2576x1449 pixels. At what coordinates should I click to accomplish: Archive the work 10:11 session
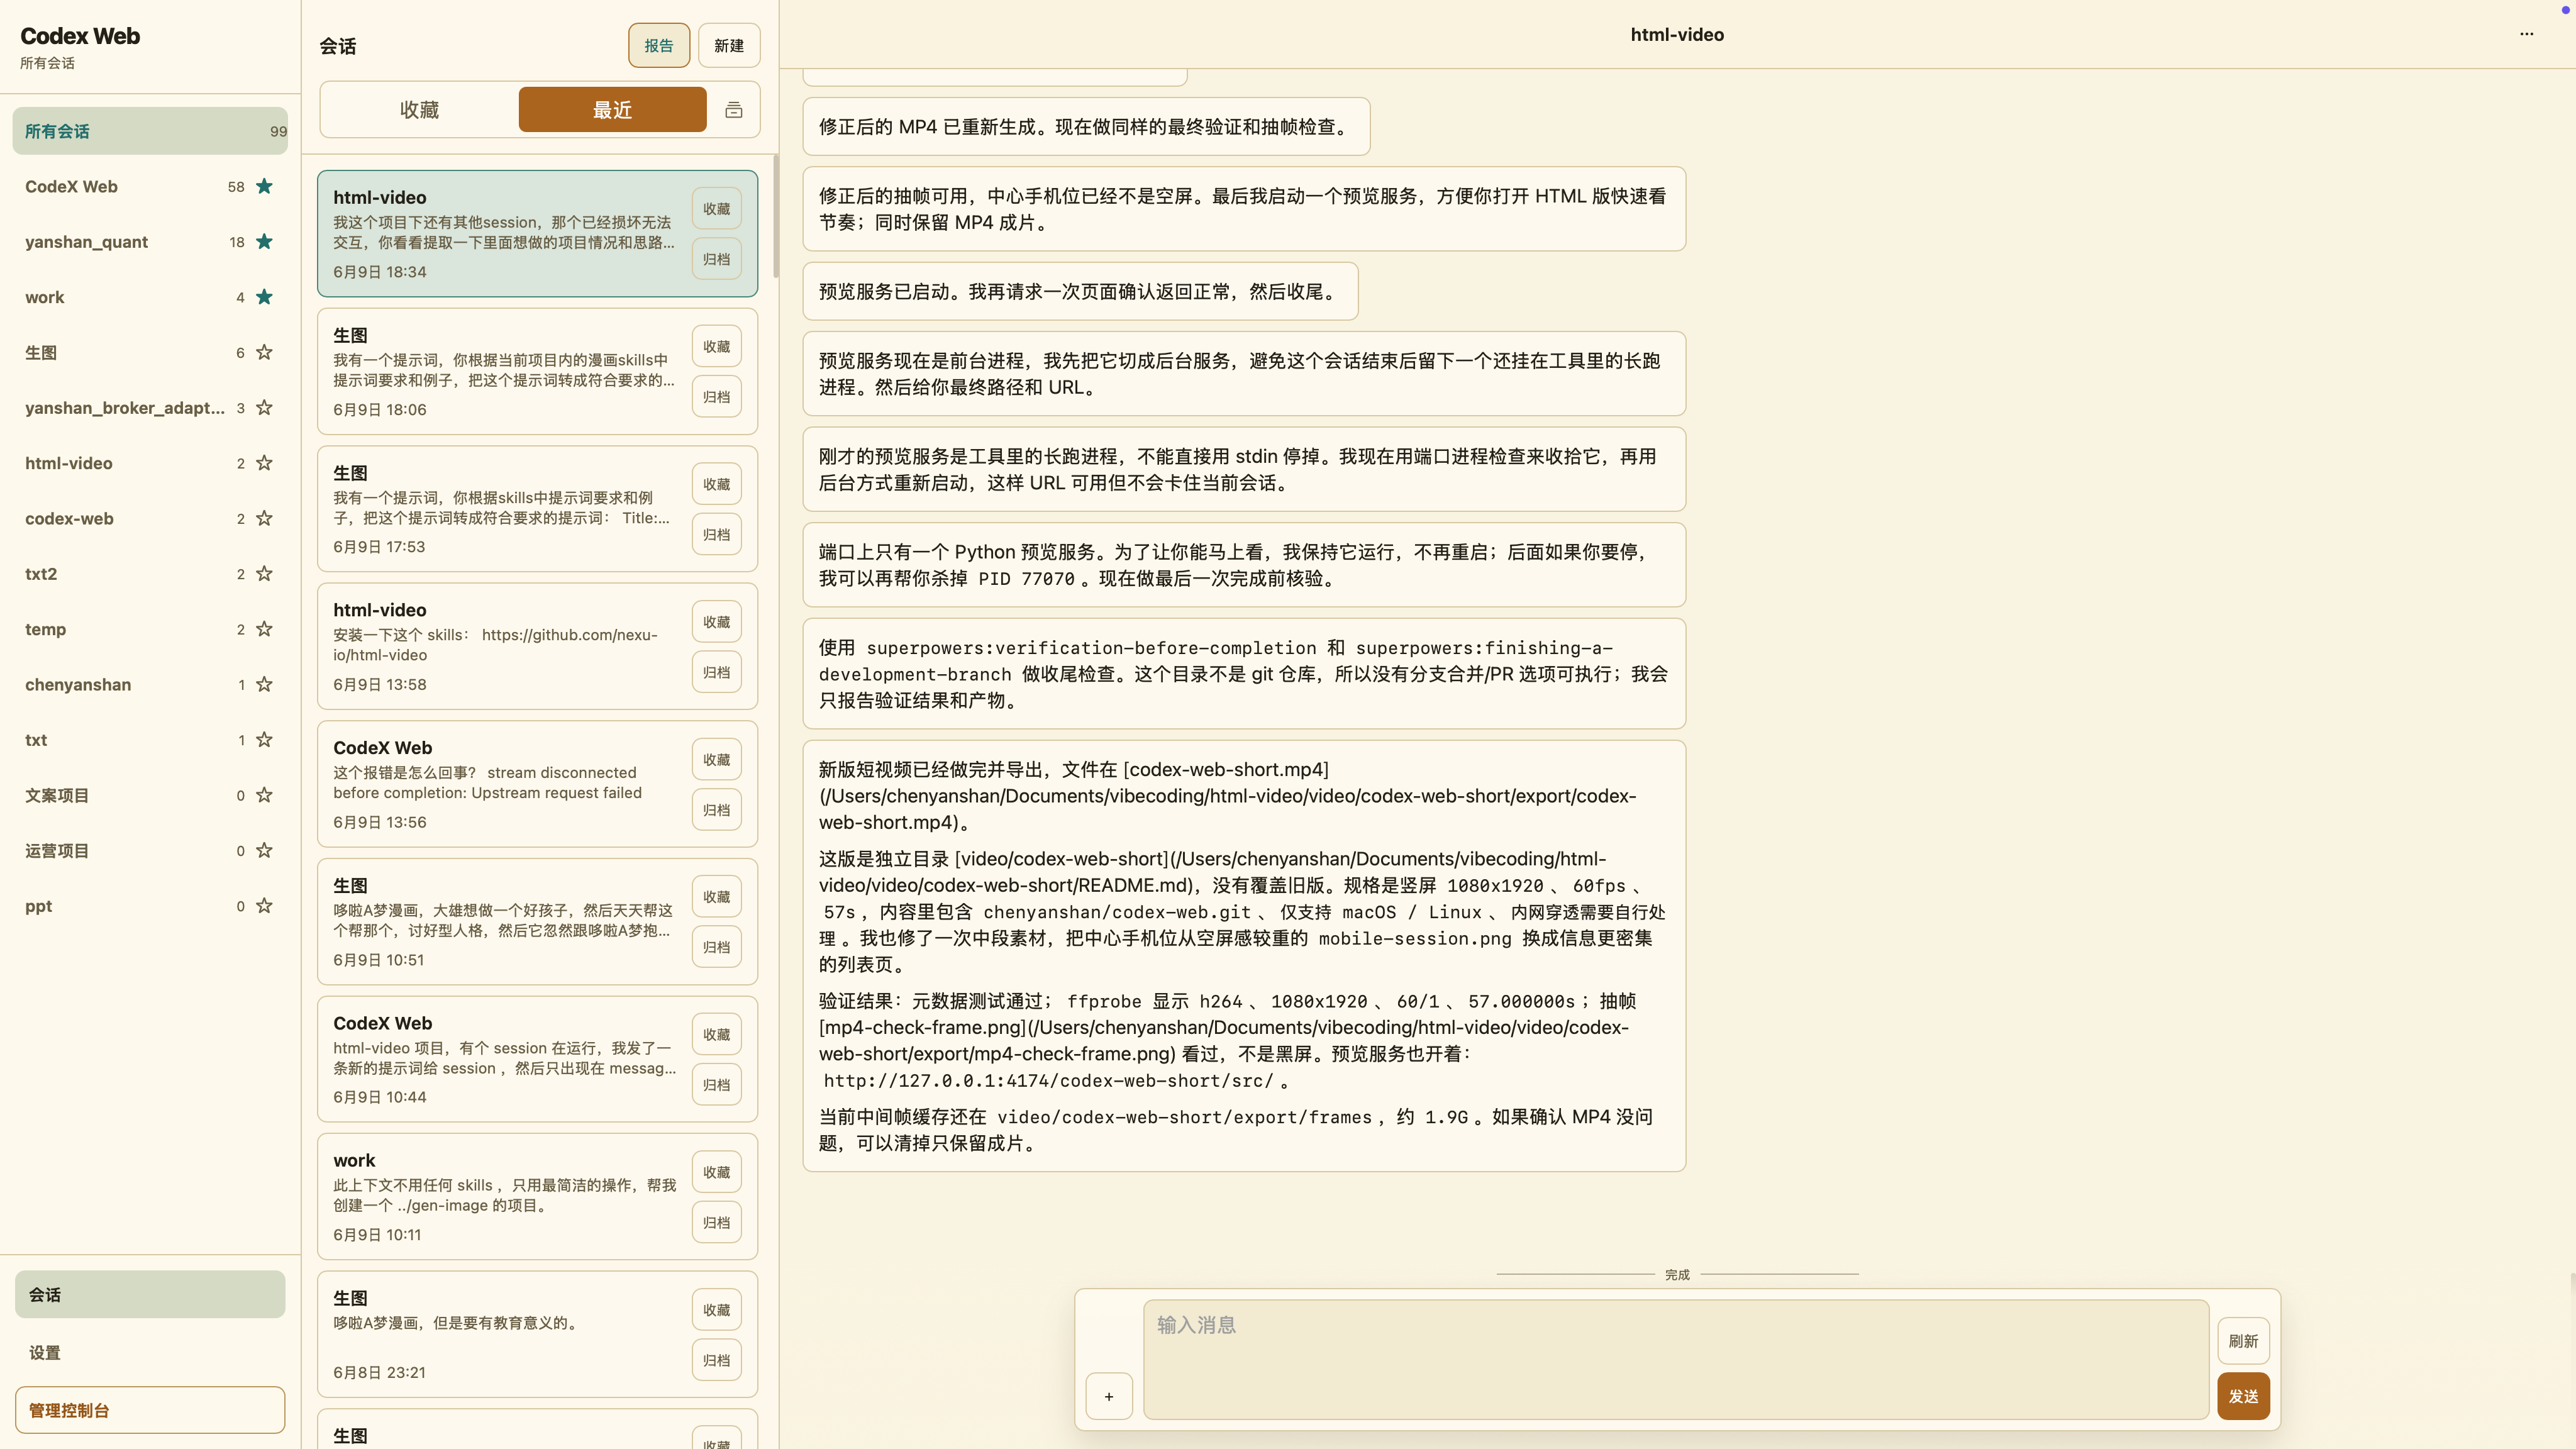pos(716,1222)
